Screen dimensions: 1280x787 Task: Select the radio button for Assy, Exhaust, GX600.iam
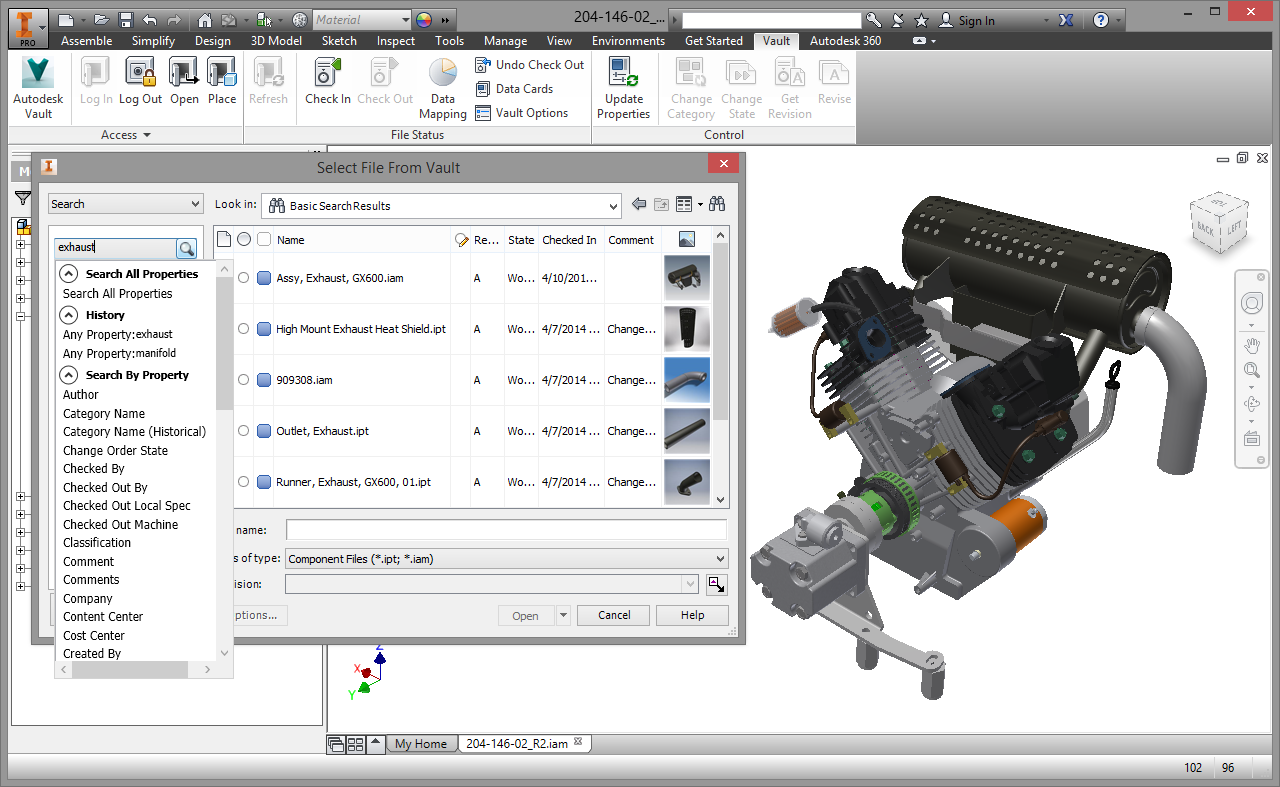click(x=244, y=278)
